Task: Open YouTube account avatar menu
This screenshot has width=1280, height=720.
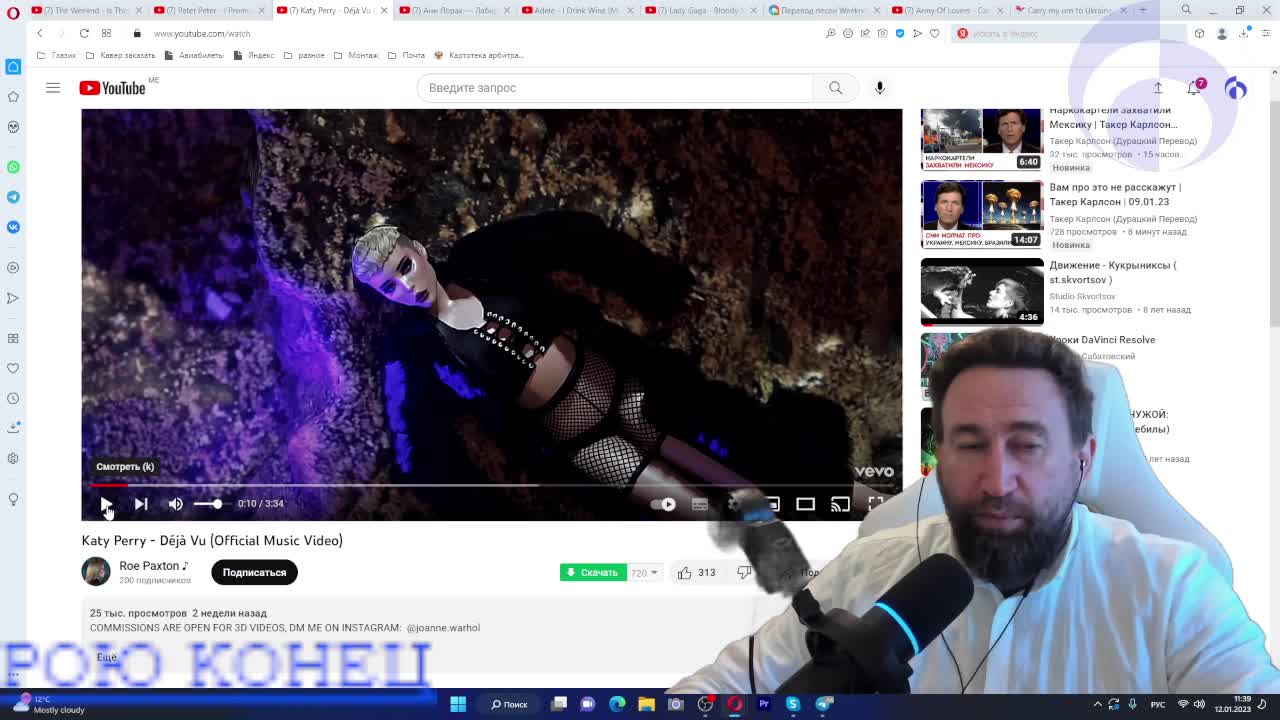Action: pyautogui.click(x=1236, y=88)
